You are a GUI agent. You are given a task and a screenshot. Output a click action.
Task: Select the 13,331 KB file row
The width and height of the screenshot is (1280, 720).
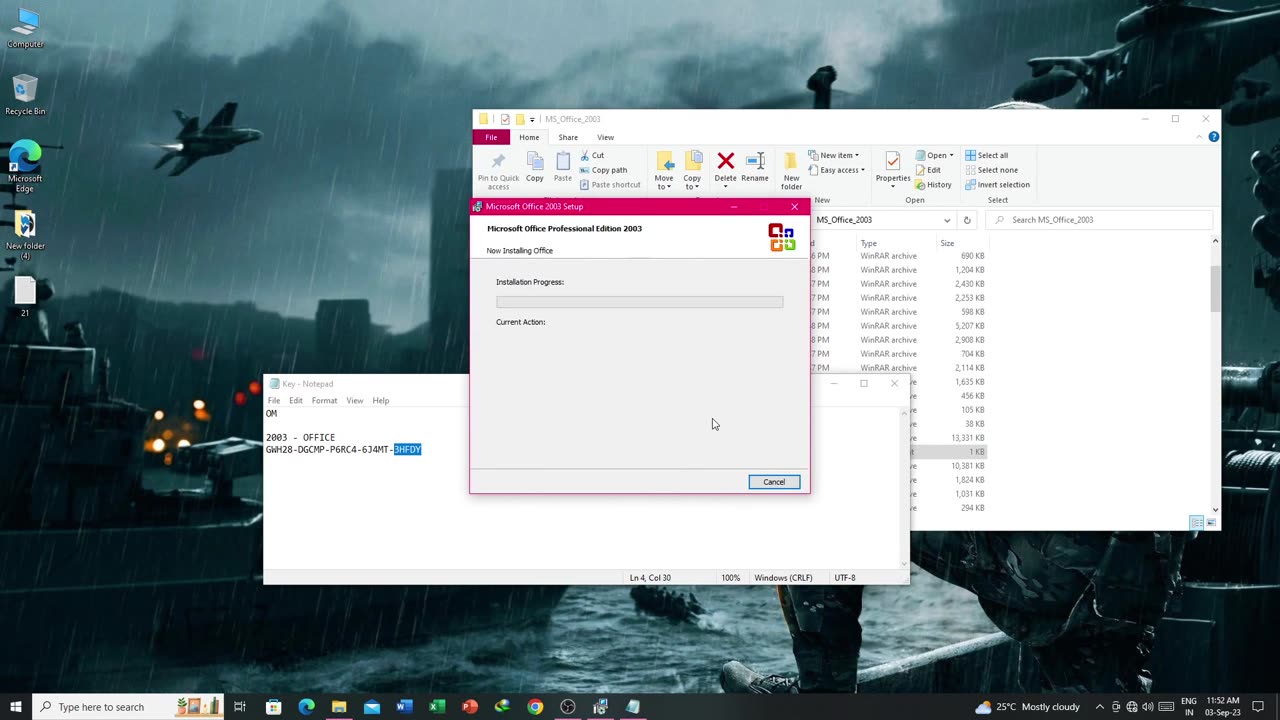point(897,438)
